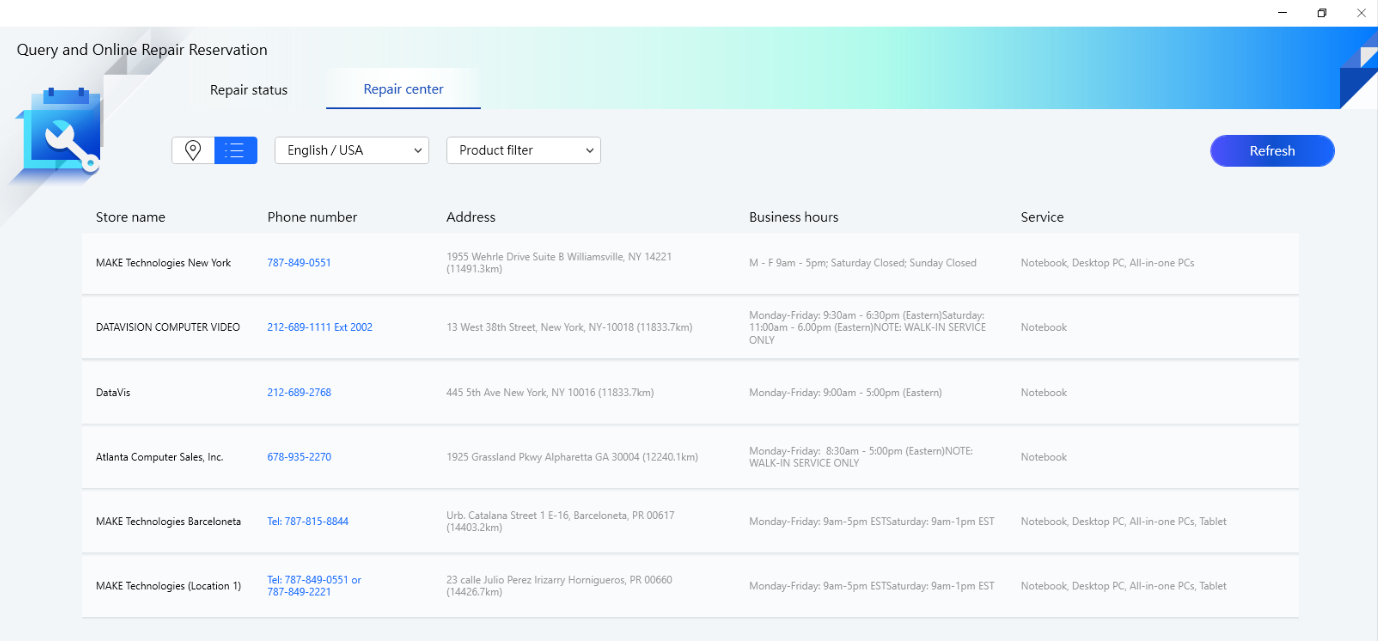The height and width of the screenshot is (641, 1378).
Task: Click address Urb. Catalana Street Barceloneta
Action: [560, 521]
